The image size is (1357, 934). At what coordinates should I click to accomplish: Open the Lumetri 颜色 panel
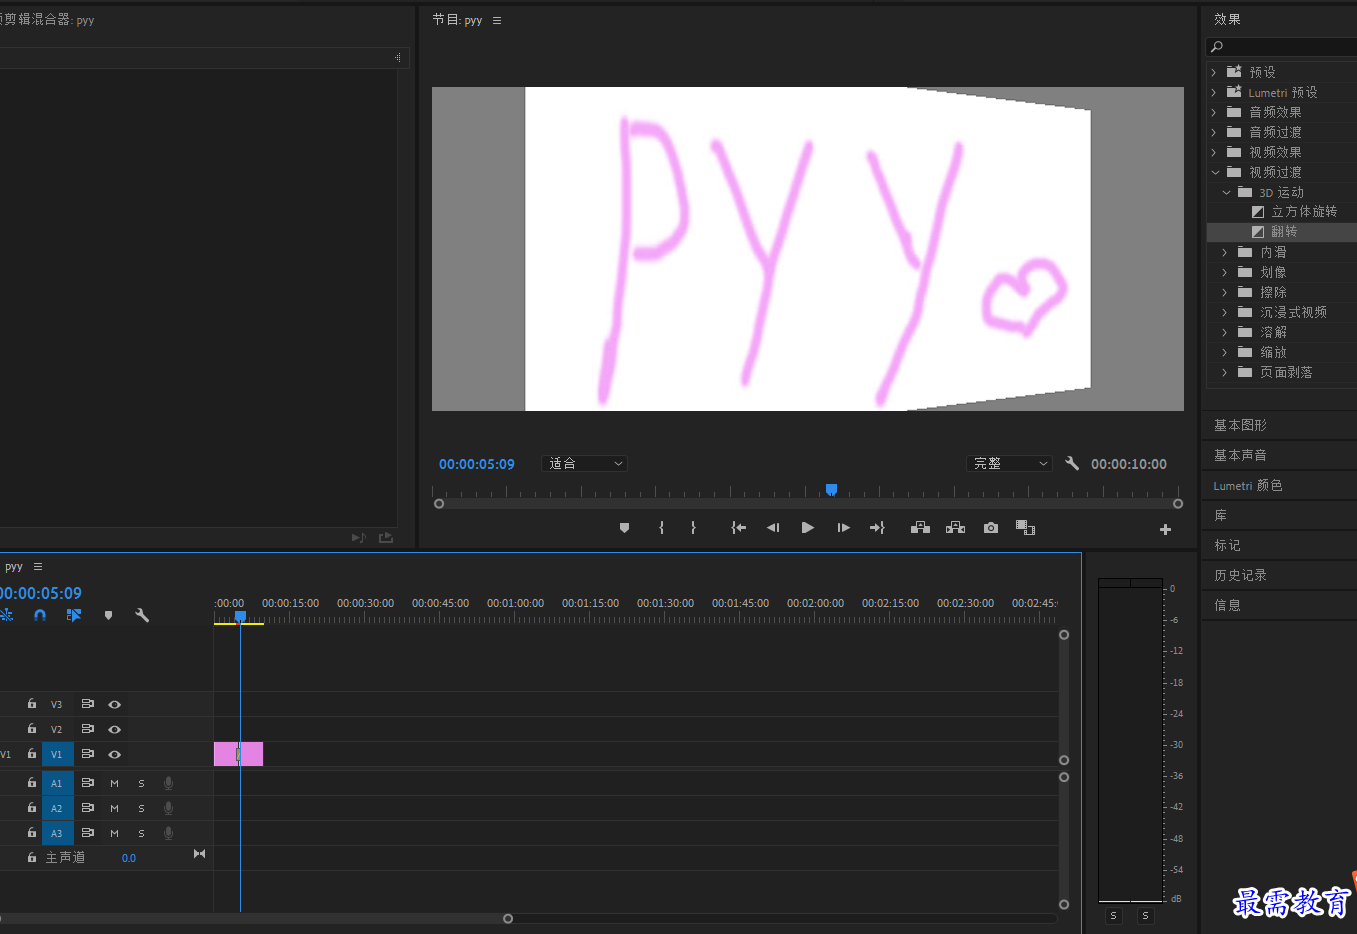1248,485
